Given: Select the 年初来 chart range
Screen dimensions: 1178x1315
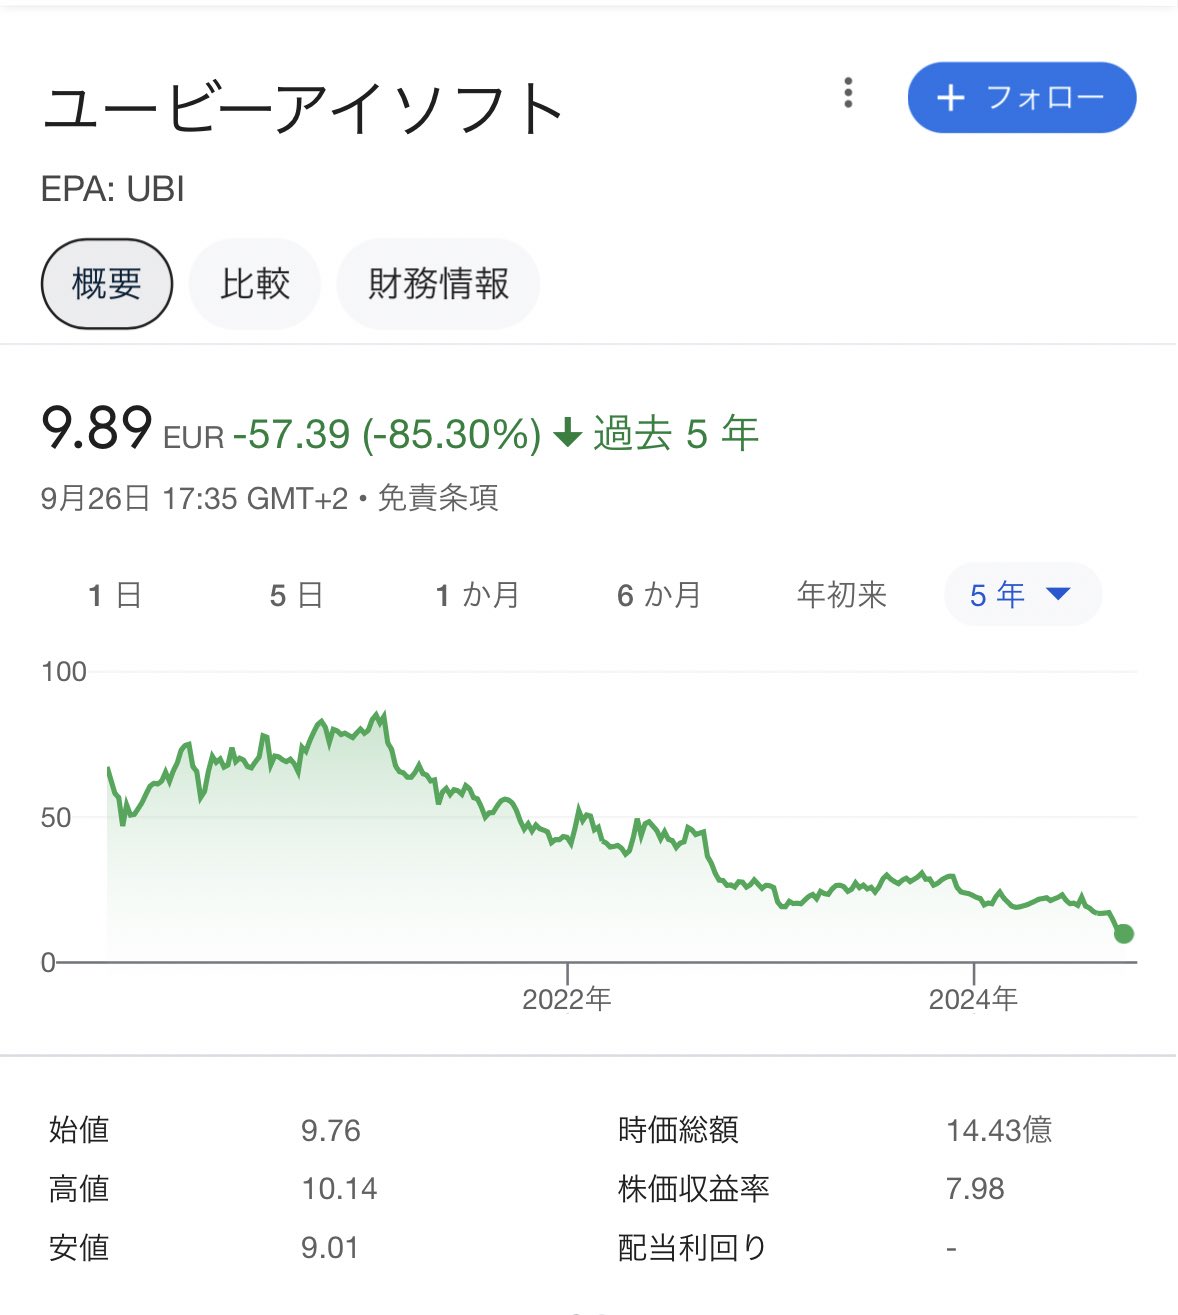Looking at the screenshot, I should click(x=842, y=595).
